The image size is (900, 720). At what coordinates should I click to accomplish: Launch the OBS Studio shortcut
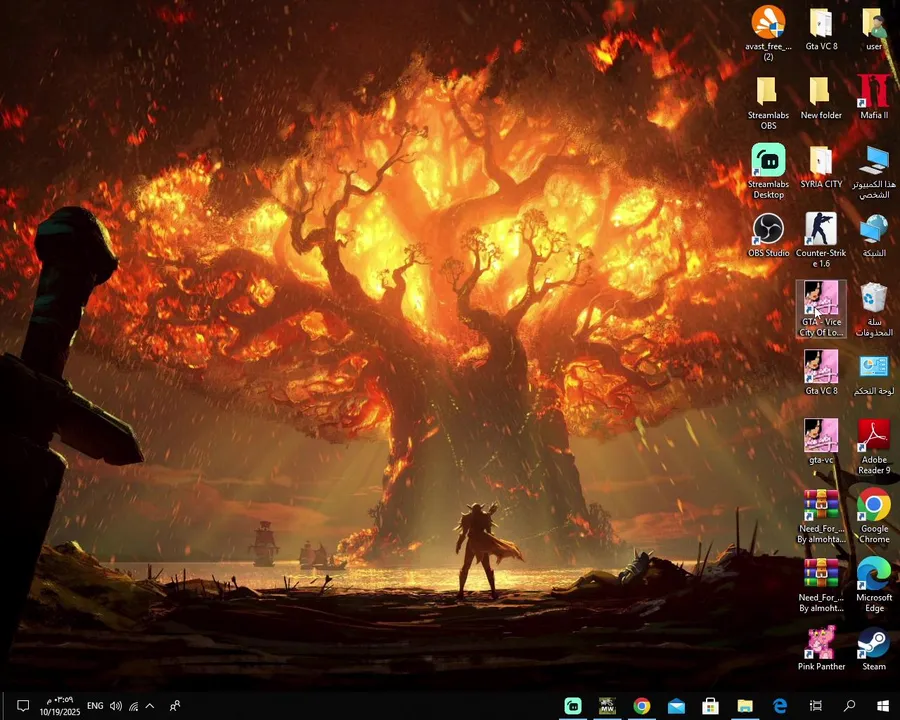768,235
